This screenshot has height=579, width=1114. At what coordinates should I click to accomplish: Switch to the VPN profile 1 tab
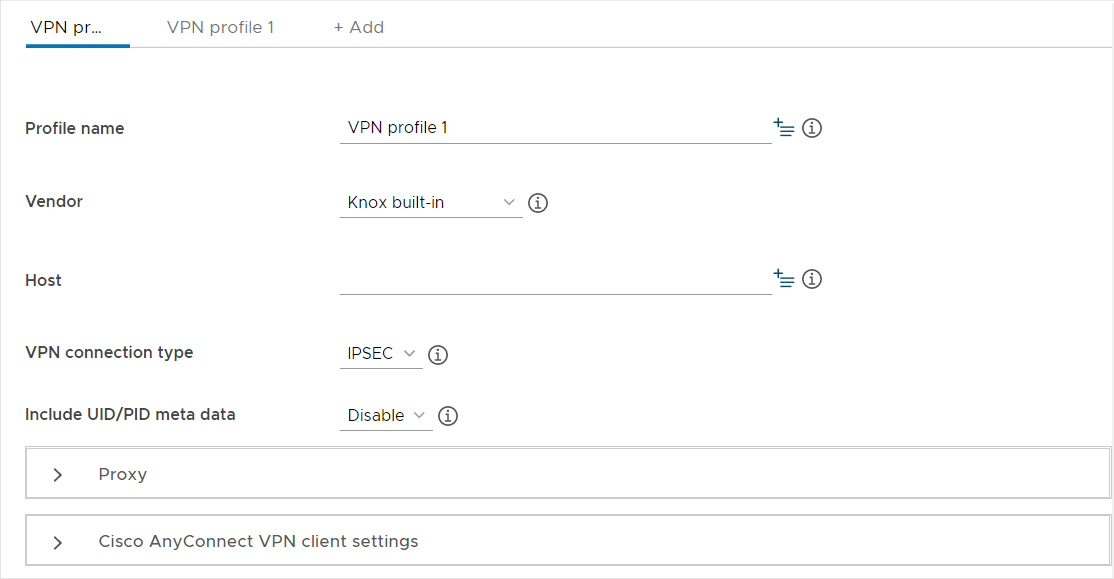220,27
